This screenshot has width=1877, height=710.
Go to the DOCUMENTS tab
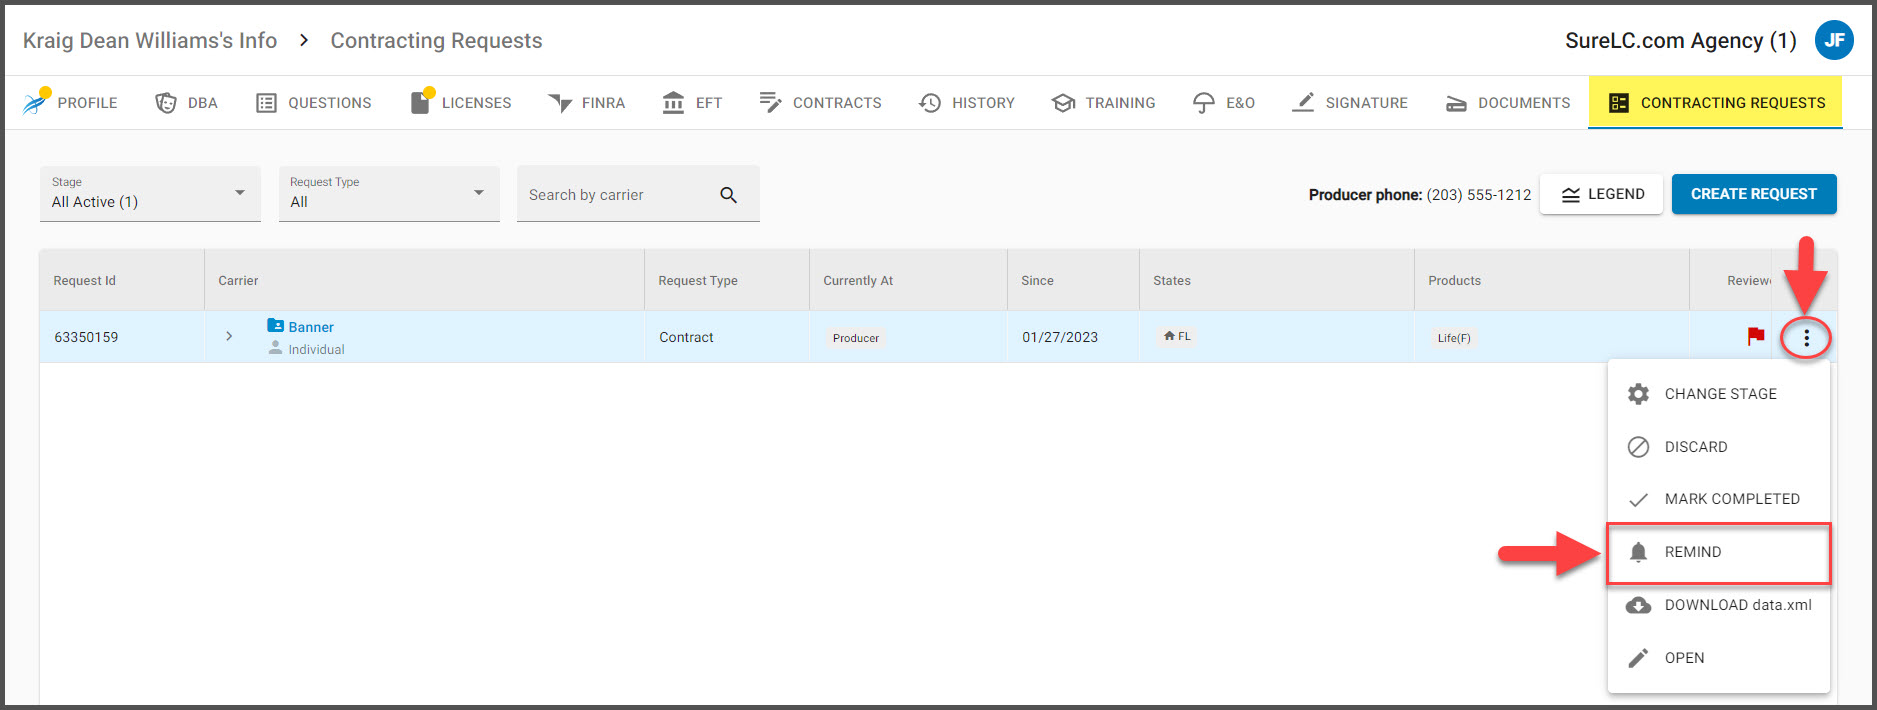point(1507,103)
